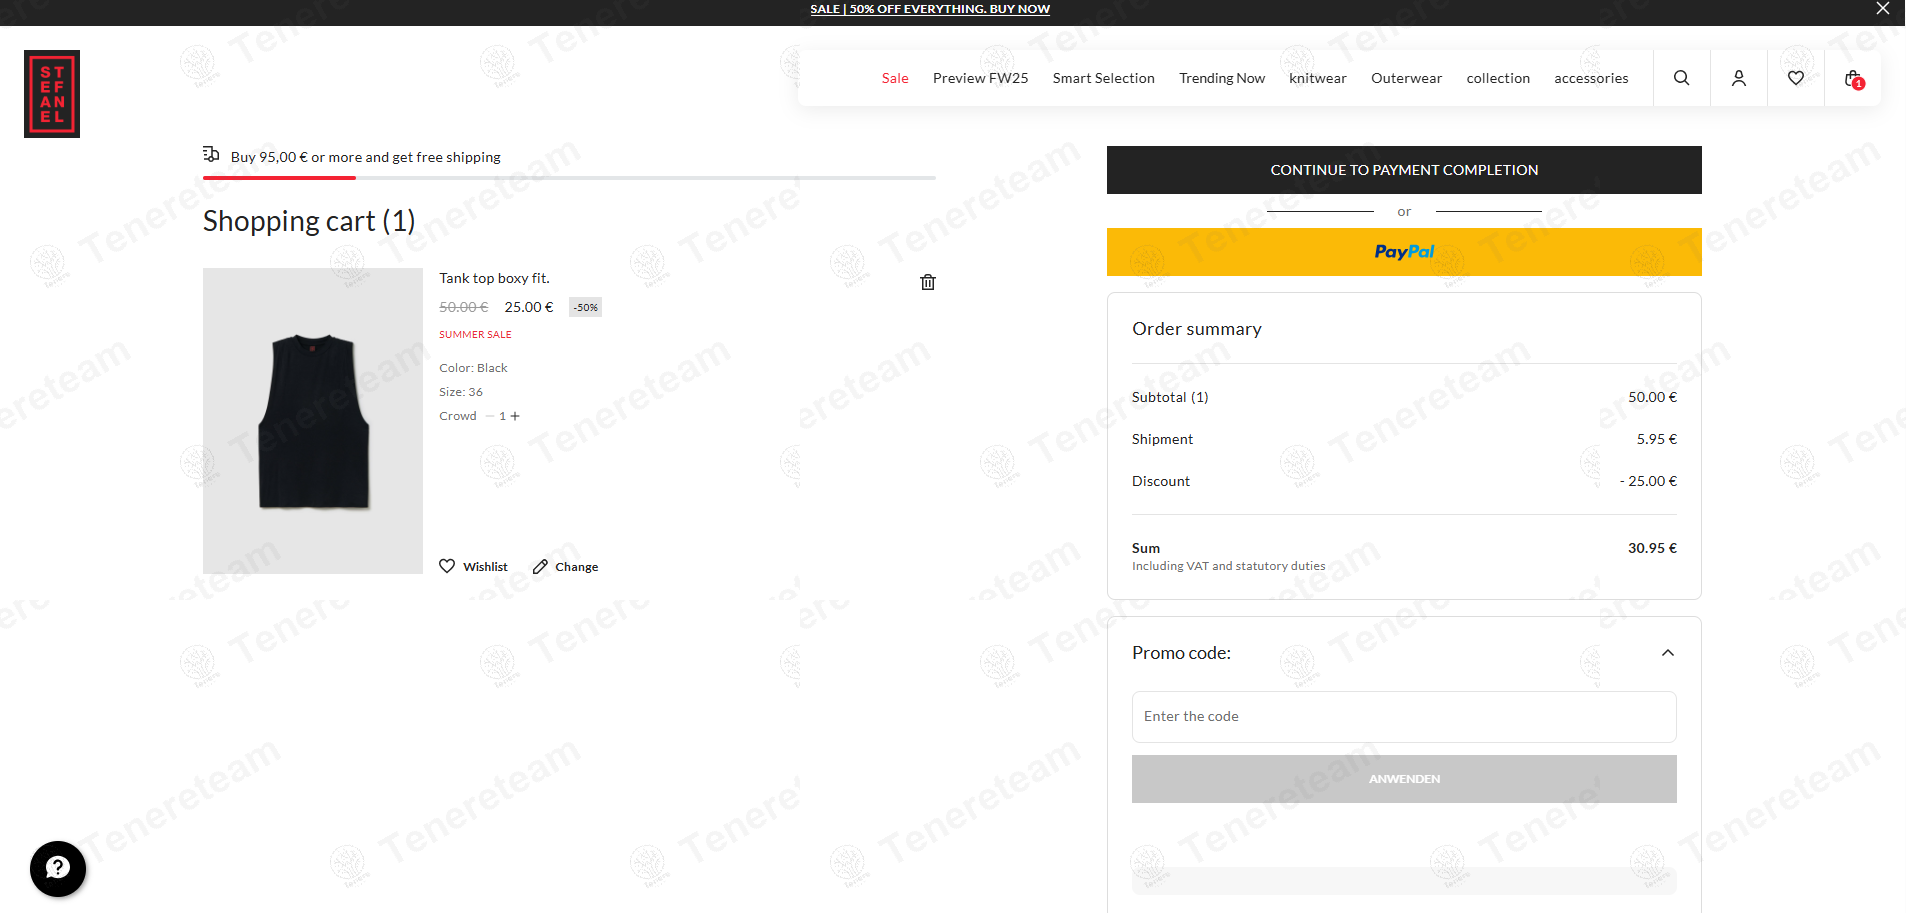The width and height of the screenshot is (1906, 913).
Task: Open the Tank top product thumbnail
Action: 313,421
